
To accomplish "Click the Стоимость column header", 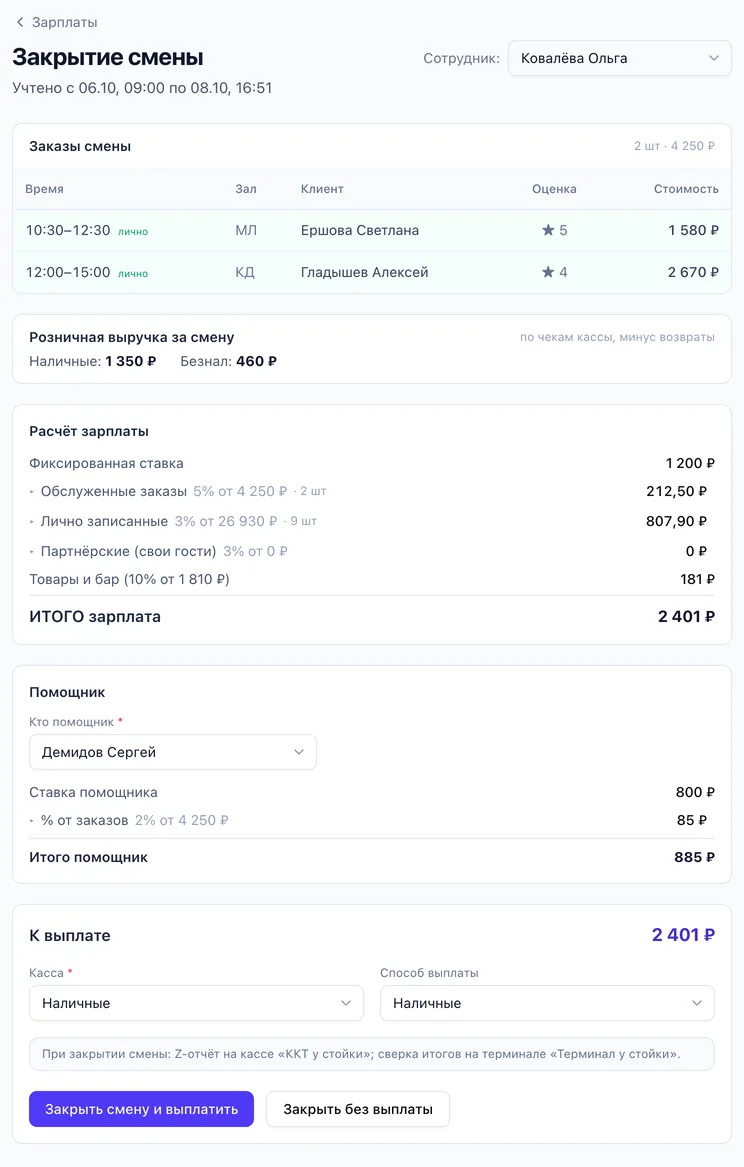I will click(686, 189).
